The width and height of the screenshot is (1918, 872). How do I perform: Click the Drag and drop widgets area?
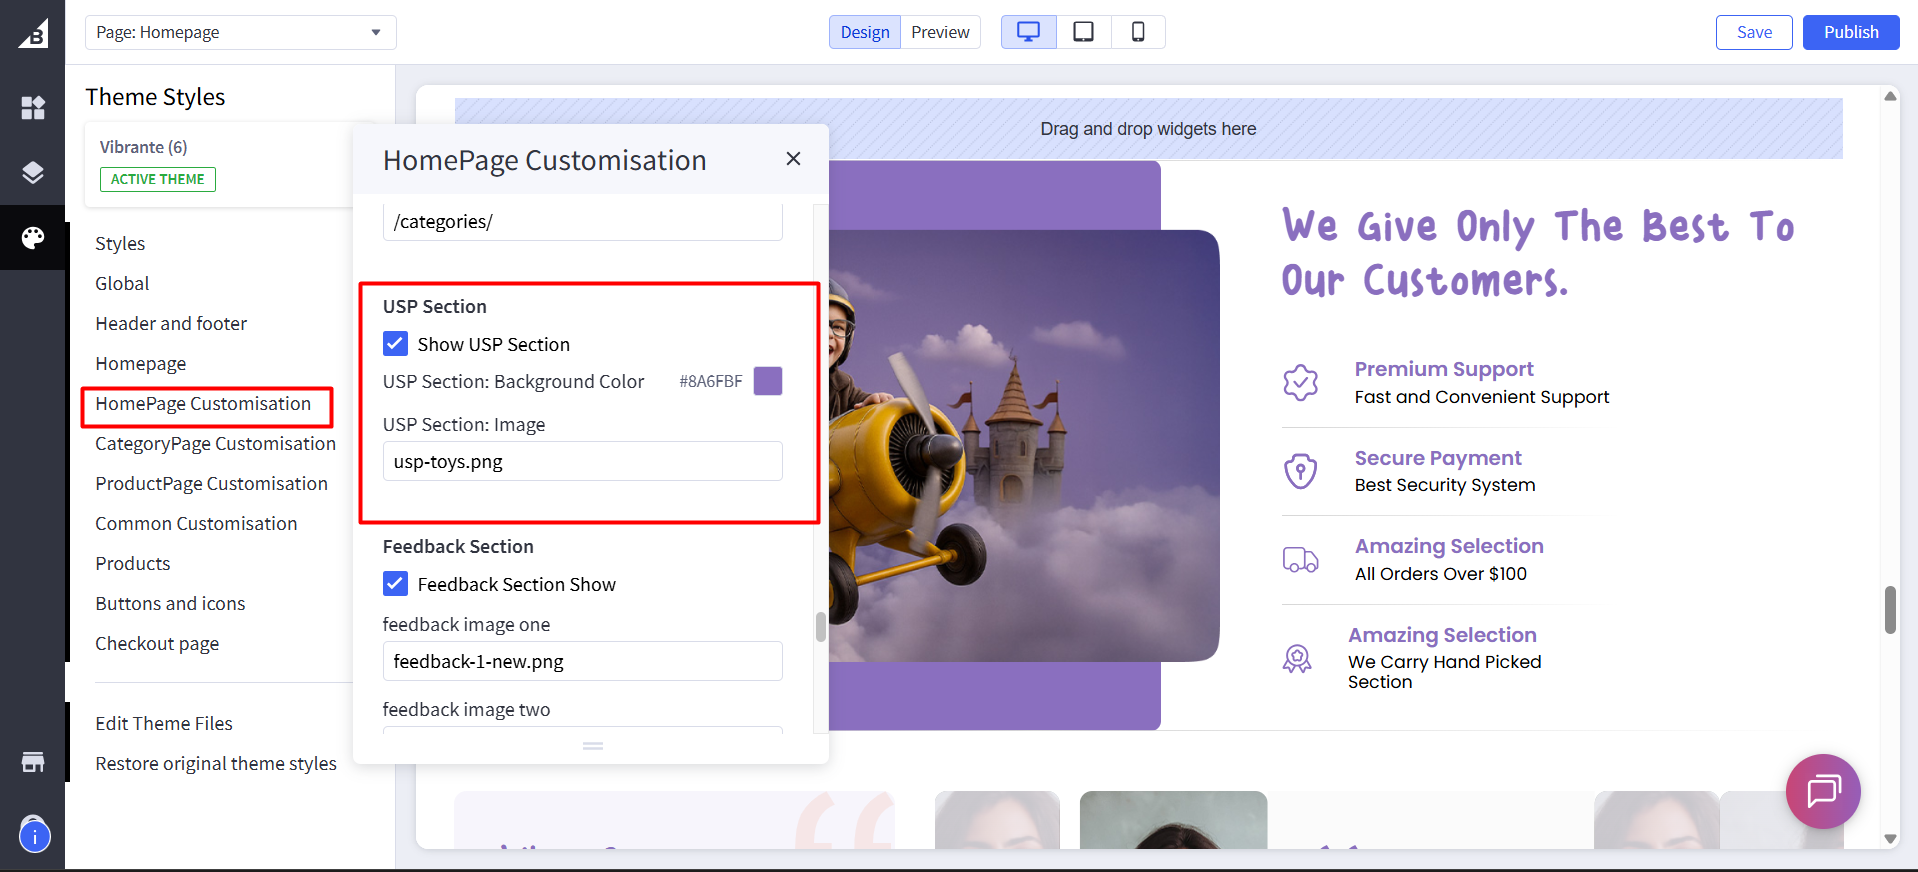(1148, 129)
